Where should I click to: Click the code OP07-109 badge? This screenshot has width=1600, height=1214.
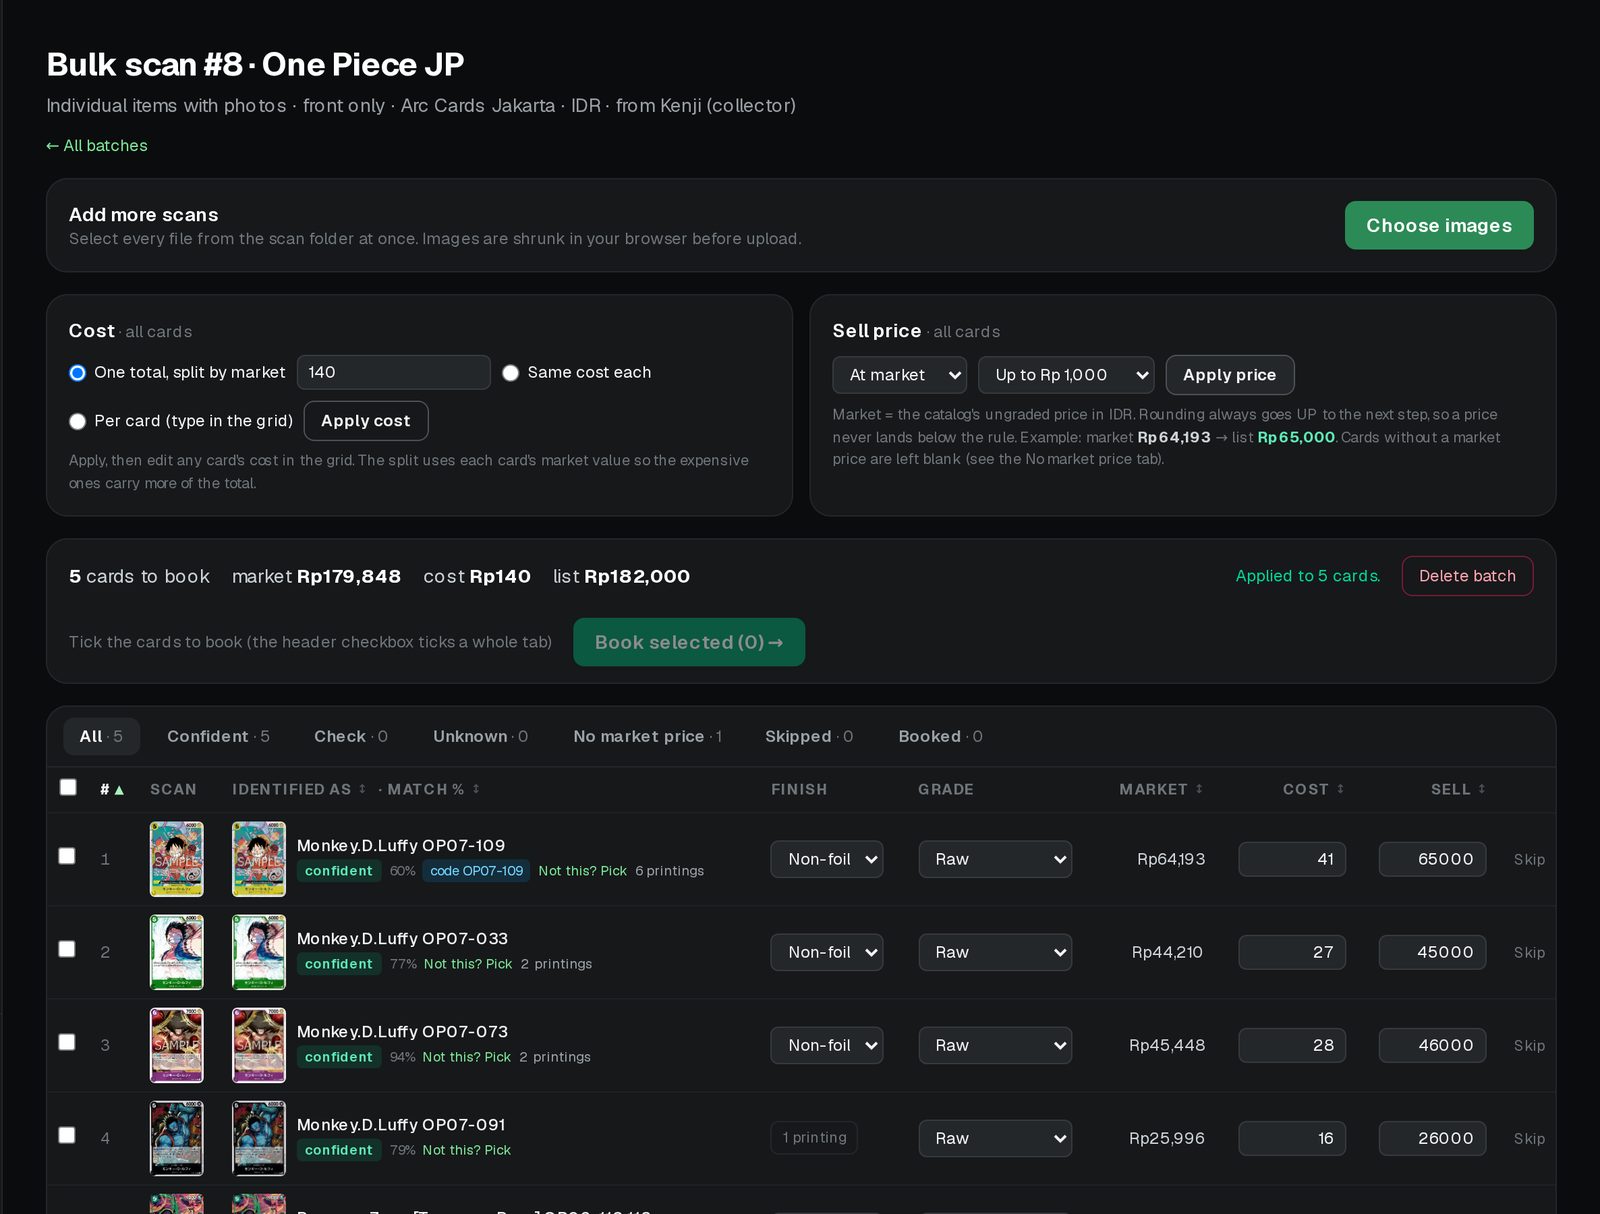pos(477,871)
